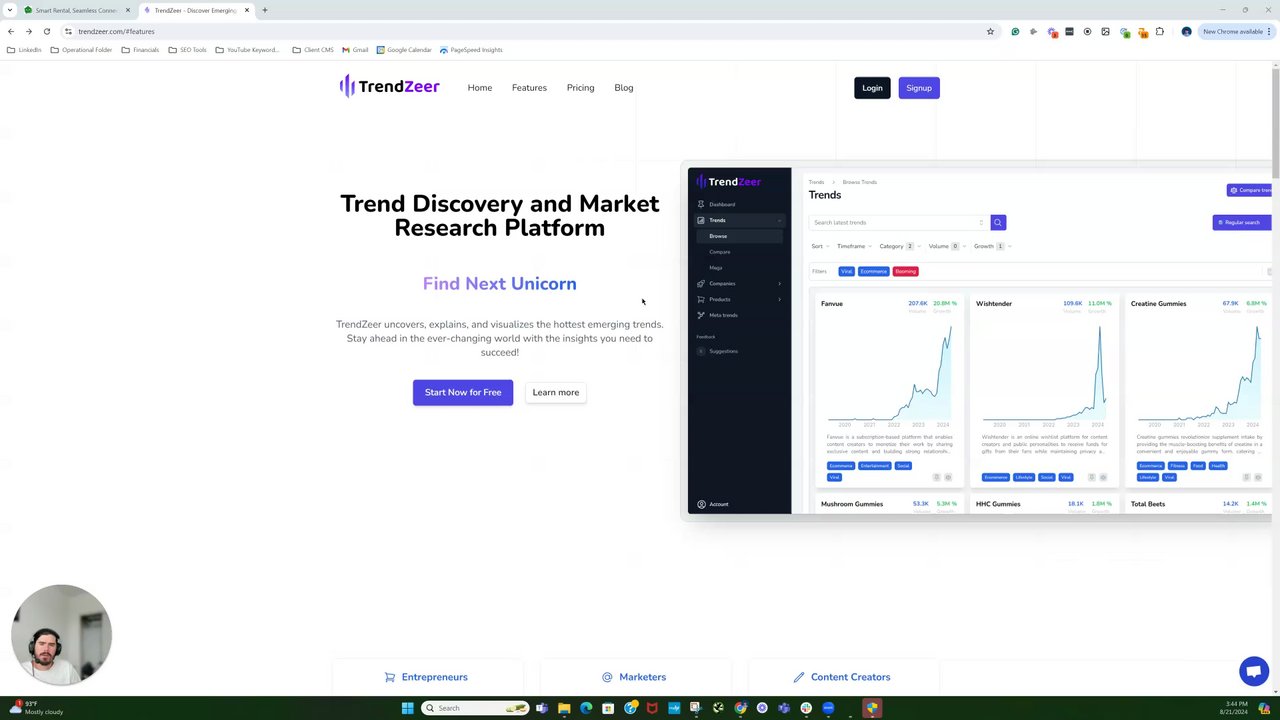The height and width of the screenshot is (720, 1280).
Task: Open Microsoft Store from the taskbar
Action: point(608,708)
